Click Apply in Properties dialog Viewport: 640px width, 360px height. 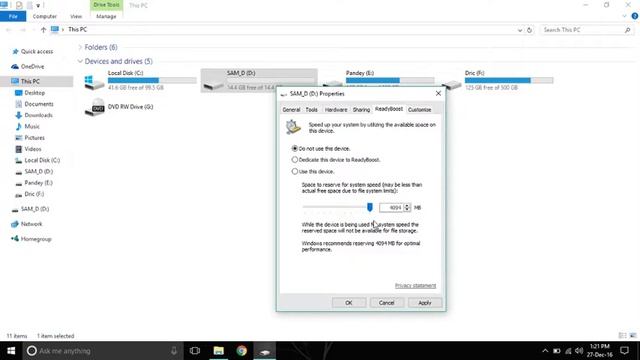[424, 303]
